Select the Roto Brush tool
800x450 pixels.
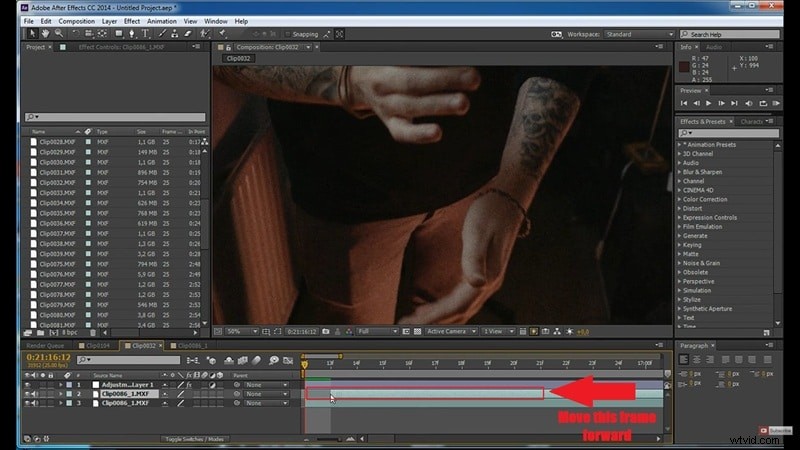click(x=205, y=34)
